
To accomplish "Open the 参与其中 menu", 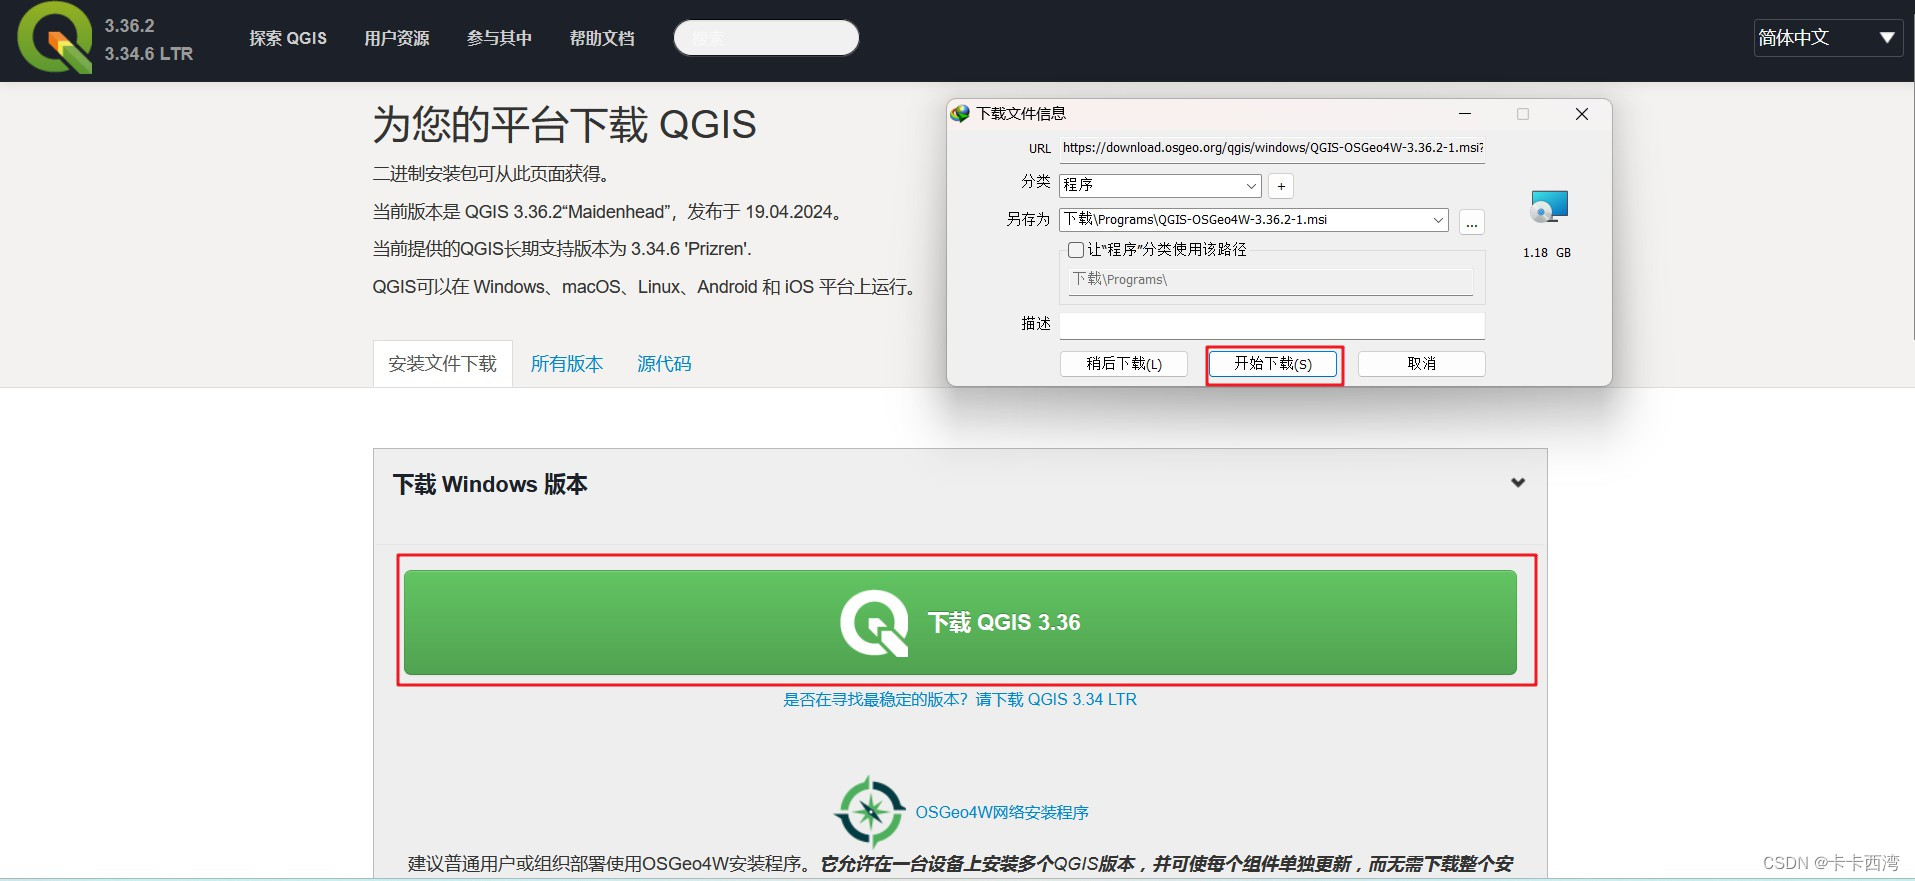I will (x=499, y=38).
